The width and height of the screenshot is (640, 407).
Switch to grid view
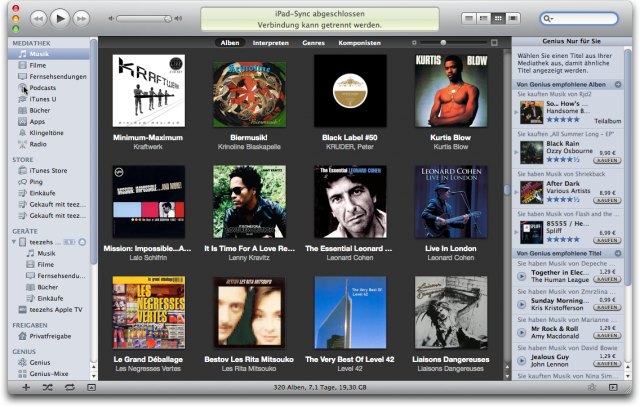(498, 18)
